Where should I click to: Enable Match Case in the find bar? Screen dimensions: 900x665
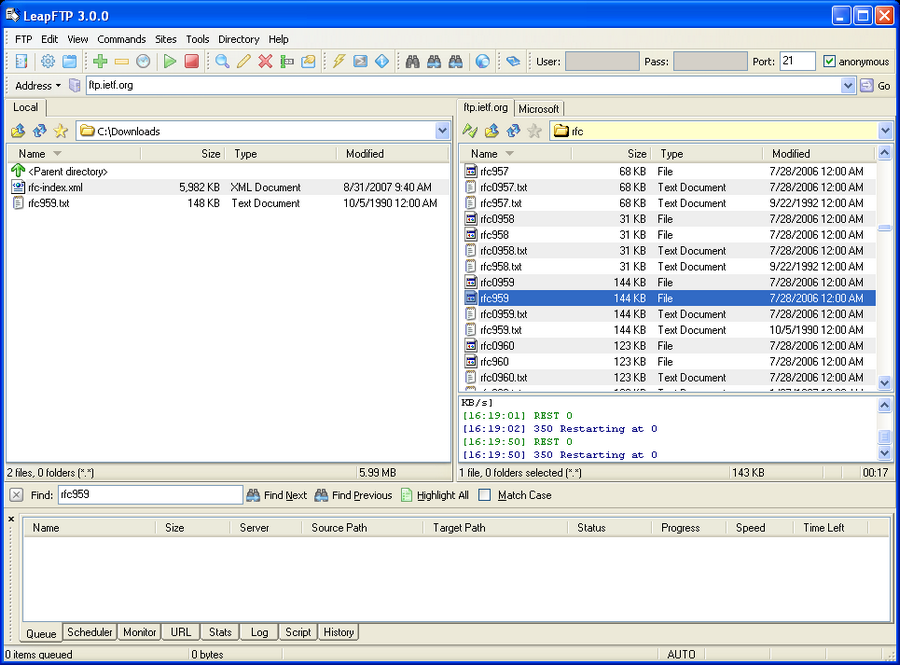[486, 495]
